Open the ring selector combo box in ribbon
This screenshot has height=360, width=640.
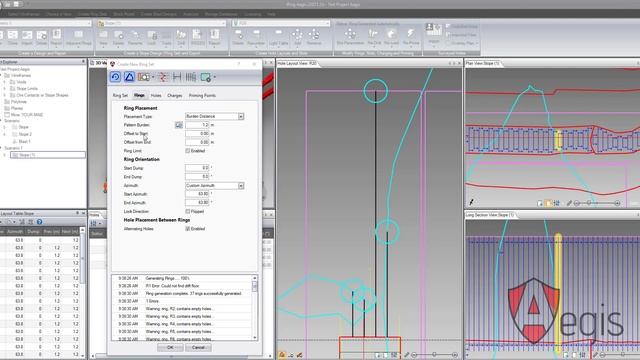pyautogui.click(x=281, y=23)
